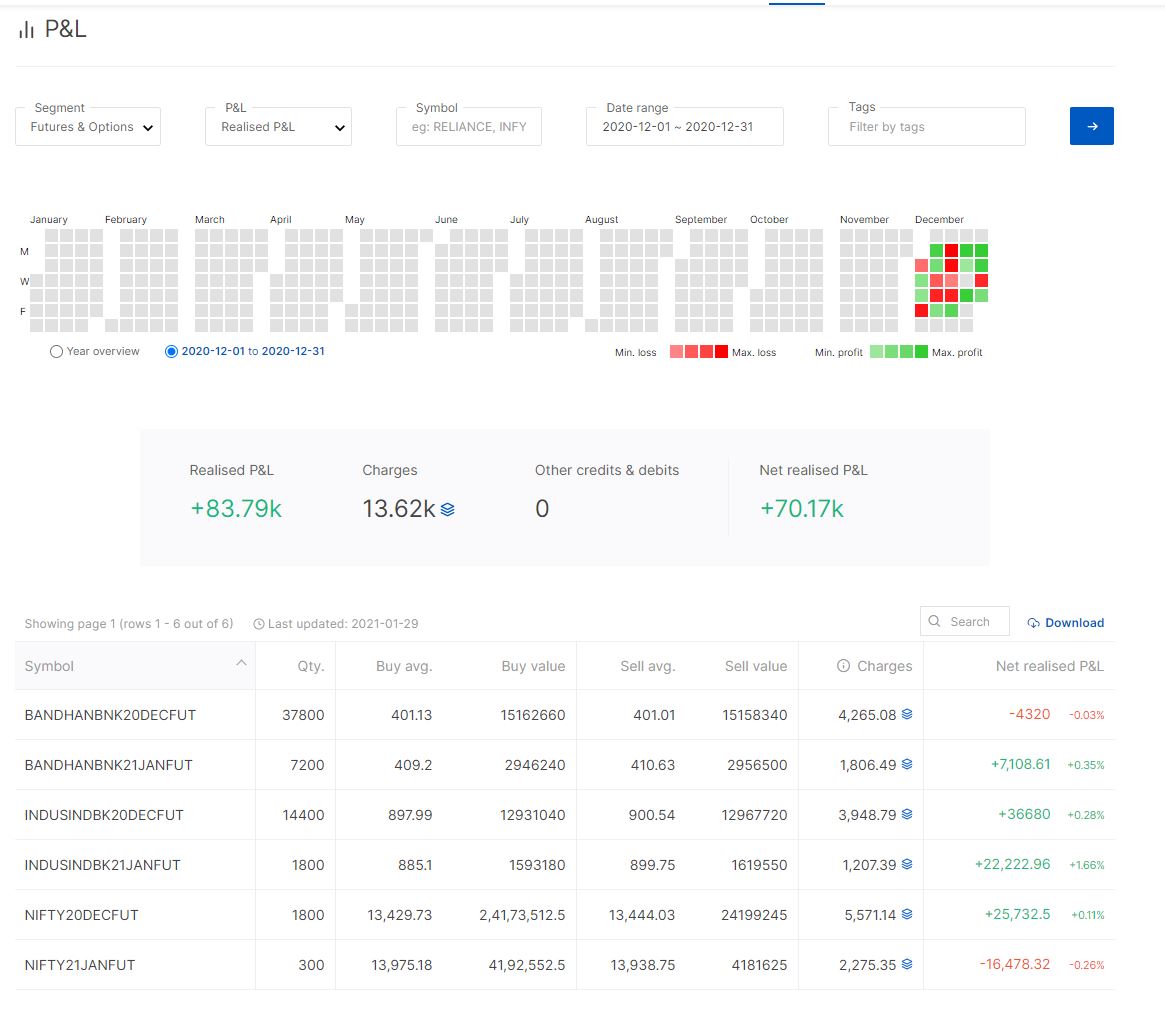Image resolution: width=1165 pixels, height=1017 pixels.
Task: Open charges breakdown for BANDHANBNK21JANFUT
Action: 907,764
